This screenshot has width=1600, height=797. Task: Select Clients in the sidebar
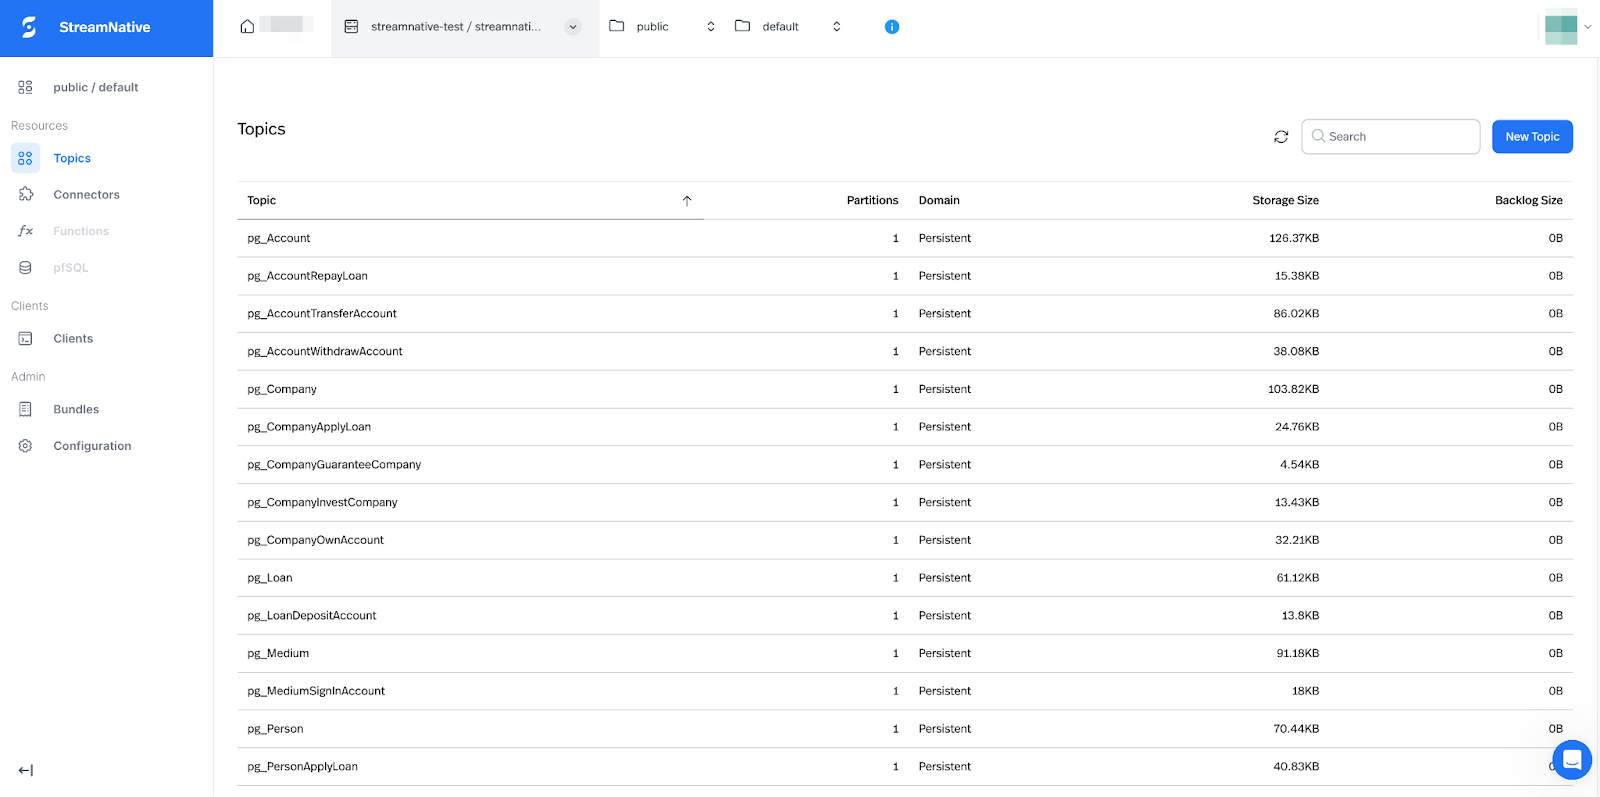coord(73,339)
